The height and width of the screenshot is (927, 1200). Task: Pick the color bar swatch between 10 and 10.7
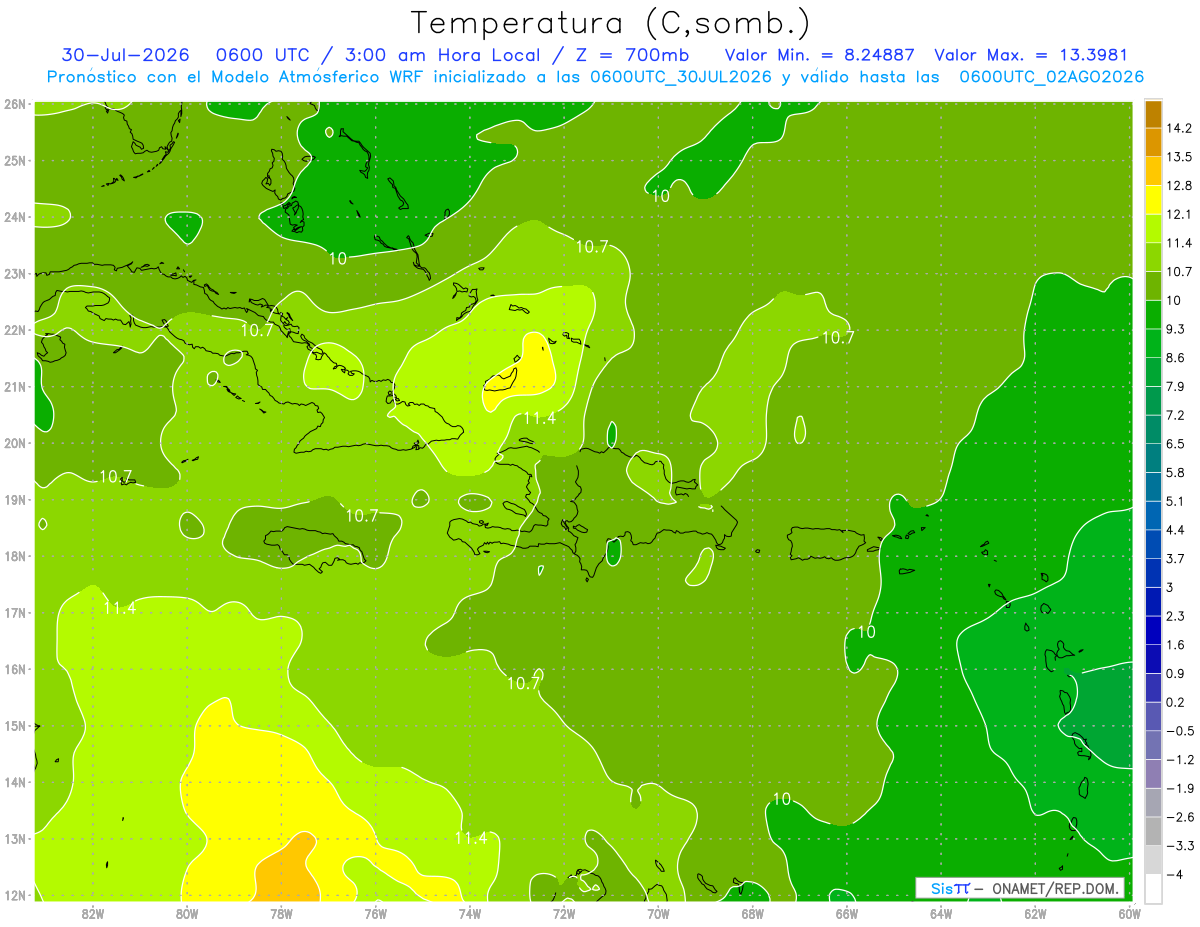[1153, 286]
